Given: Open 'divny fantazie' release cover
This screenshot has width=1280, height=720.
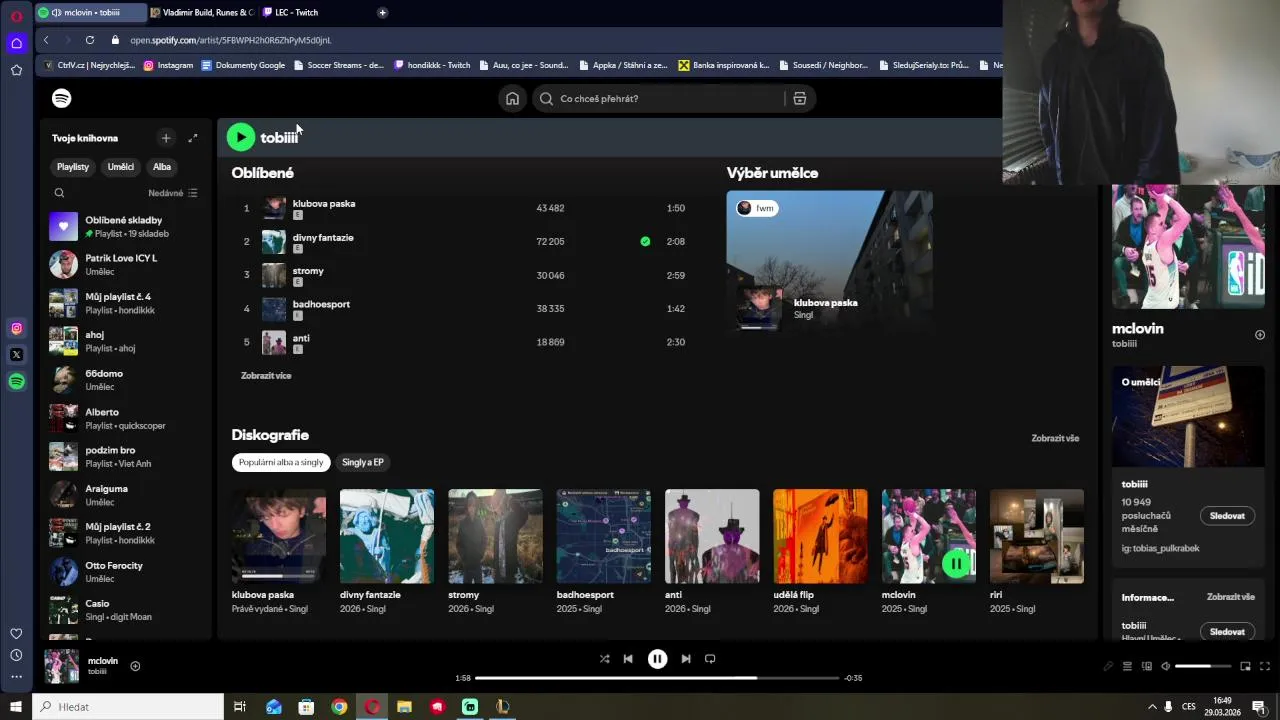Looking at the screenshot, I should [387, 536].
